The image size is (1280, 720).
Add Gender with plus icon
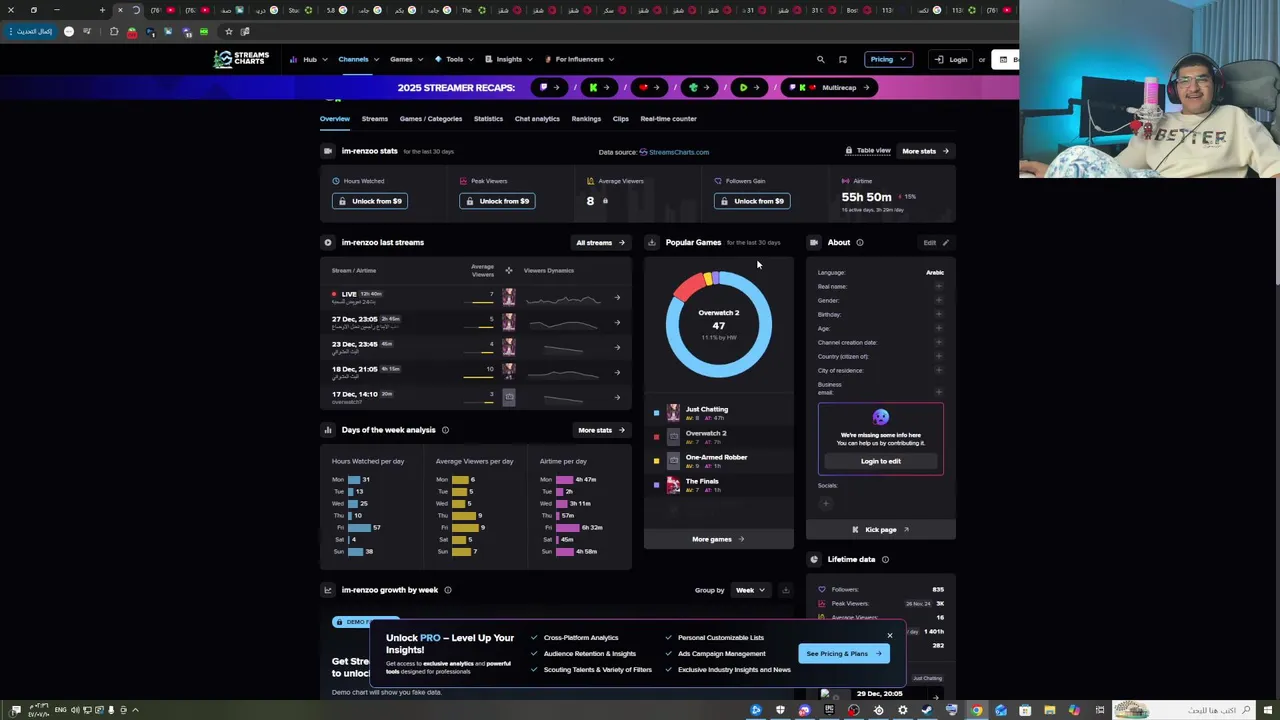click(x=939, y=300)
